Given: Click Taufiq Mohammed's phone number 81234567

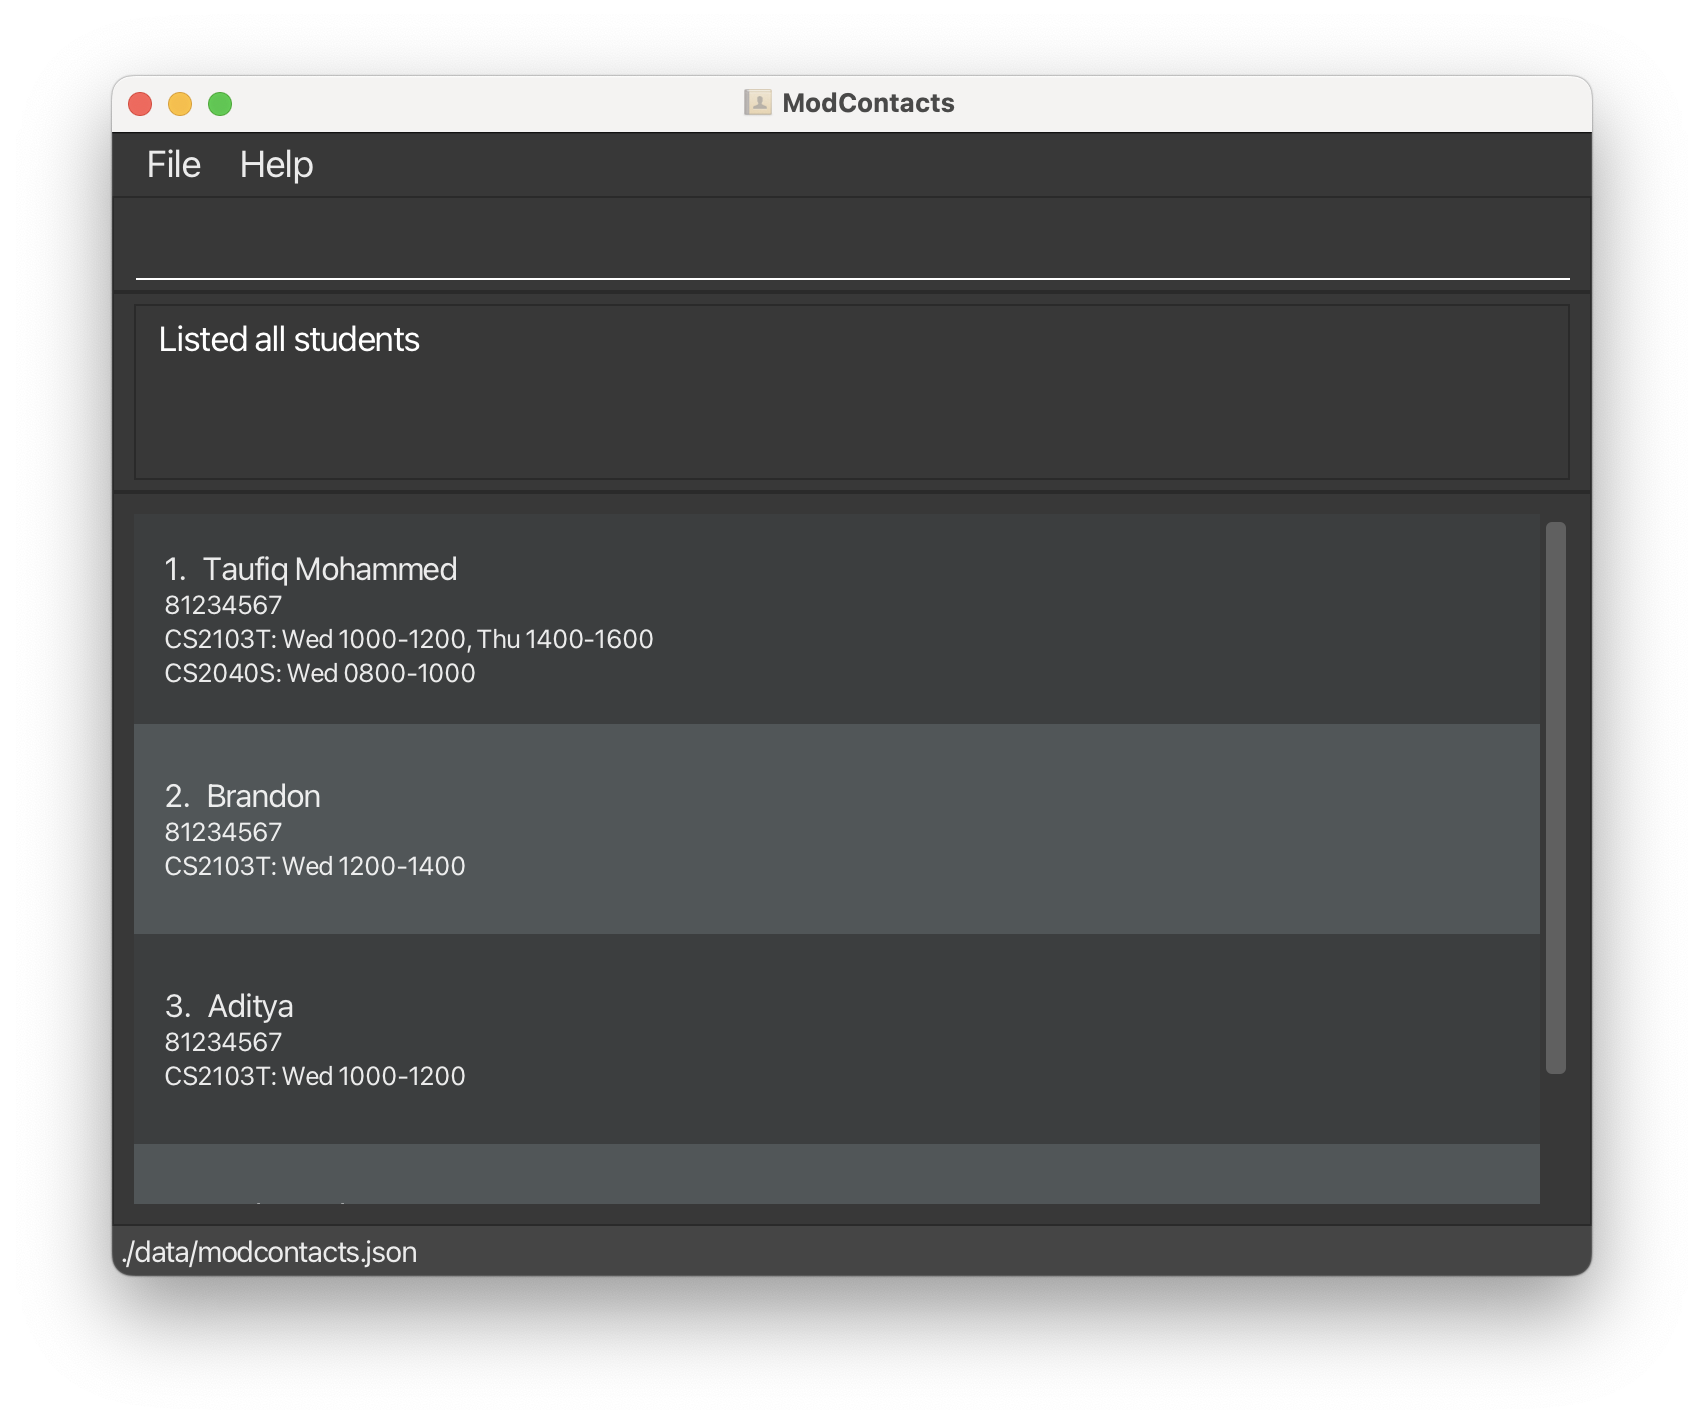Looking at the screenshot, I should pos(223,605).
